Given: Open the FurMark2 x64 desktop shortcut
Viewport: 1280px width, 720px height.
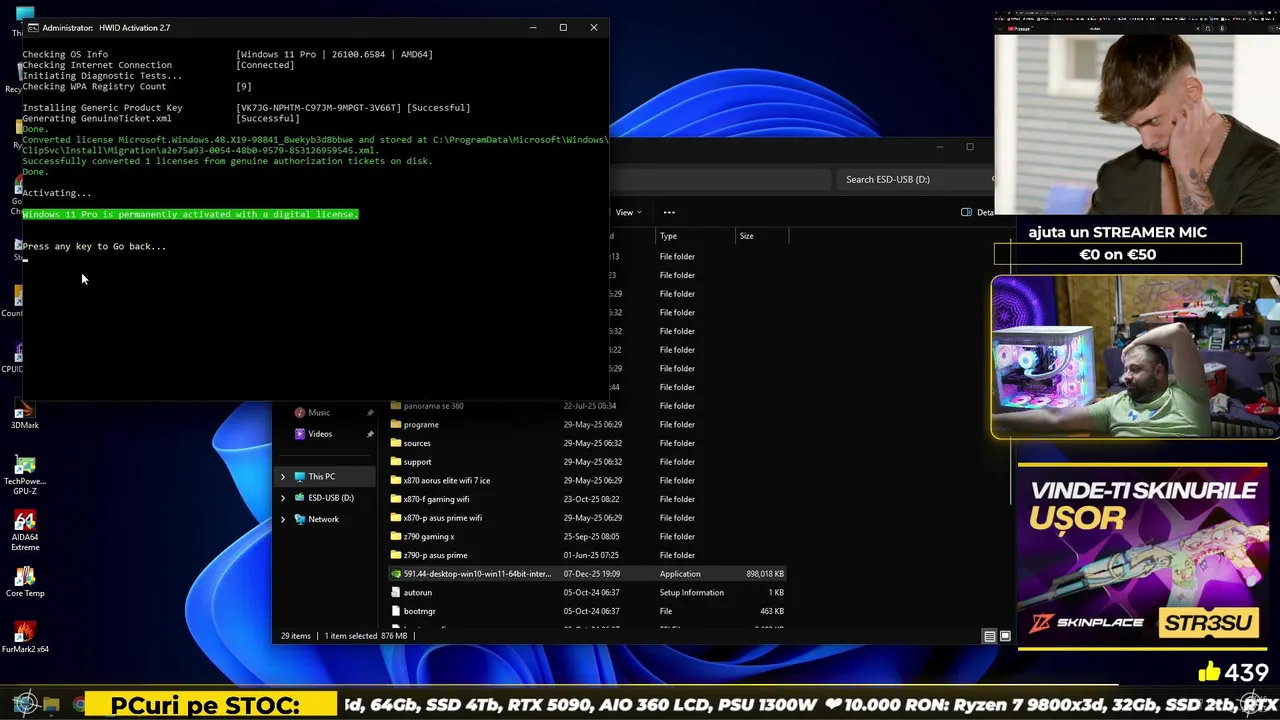Looking at the screenshot, I should click(25, 638).
